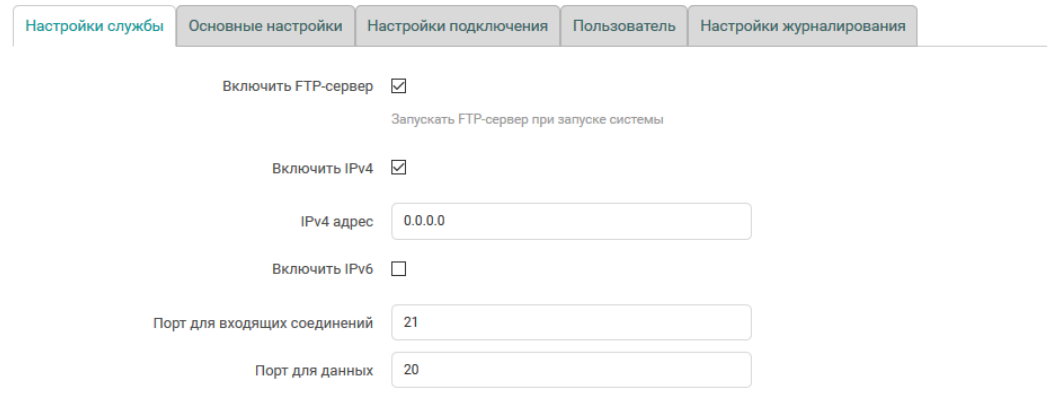This screenshot has width=1053, height=400.
Task: Click the Порт для входящих соединений label
Action: coord(263,323)
